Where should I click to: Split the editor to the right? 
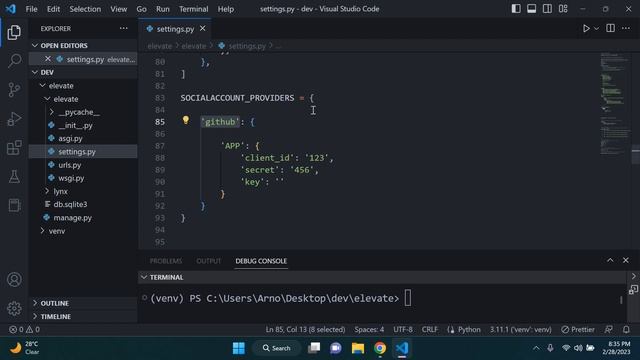tap(610, 28)
